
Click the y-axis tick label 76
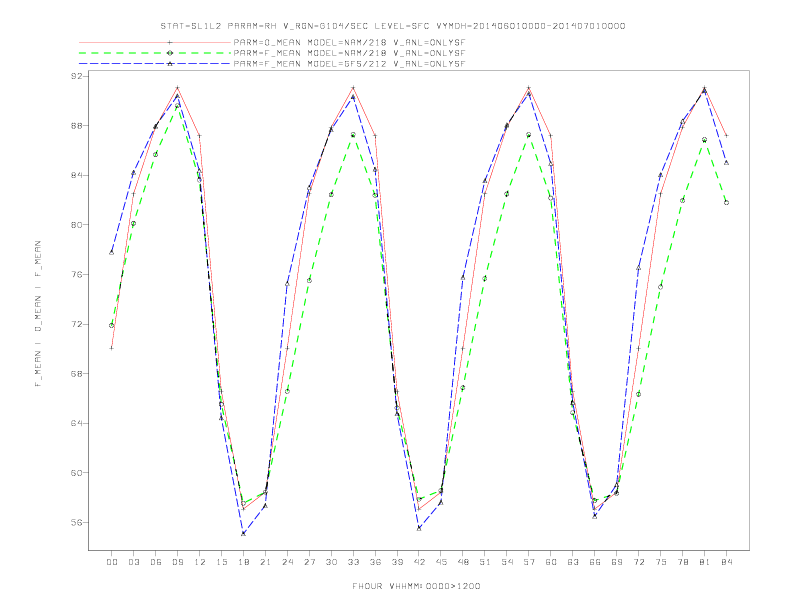point(77,274)
